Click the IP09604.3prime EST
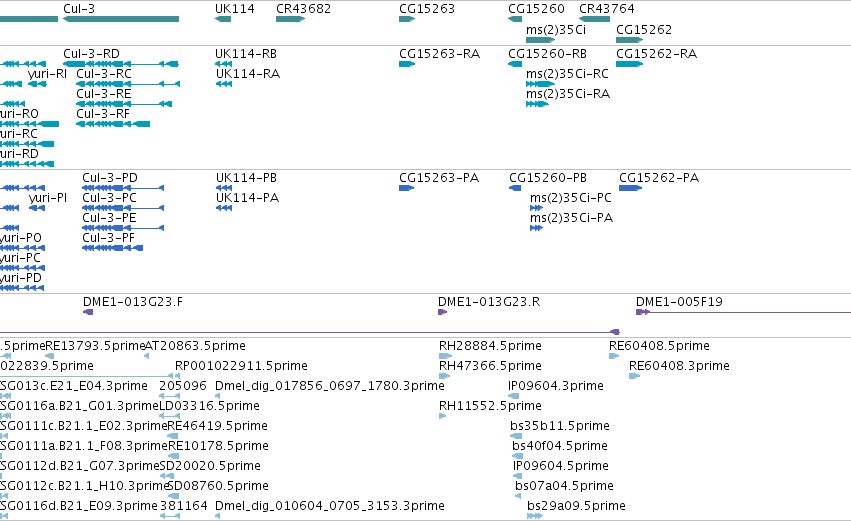The image size is (851, 521). click(x=513, y=397)
